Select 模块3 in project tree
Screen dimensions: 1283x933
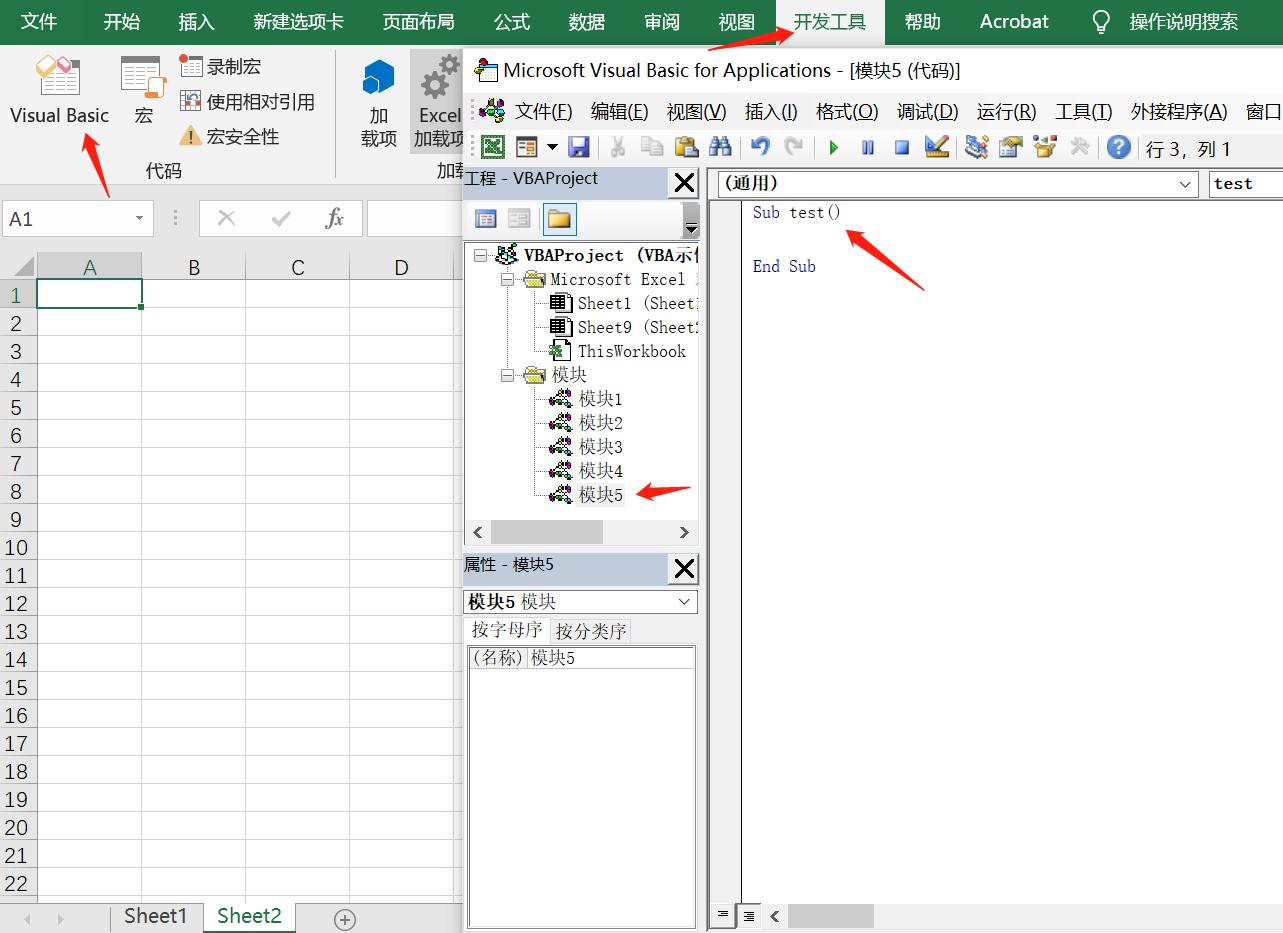[x=586, y=447]
